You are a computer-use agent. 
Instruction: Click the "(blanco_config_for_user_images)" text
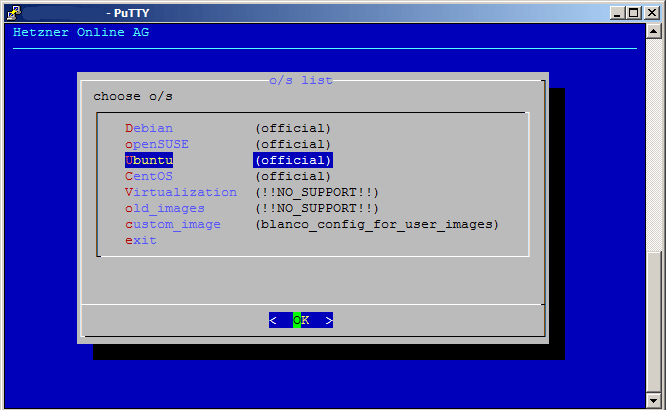[x=377, y=224]
